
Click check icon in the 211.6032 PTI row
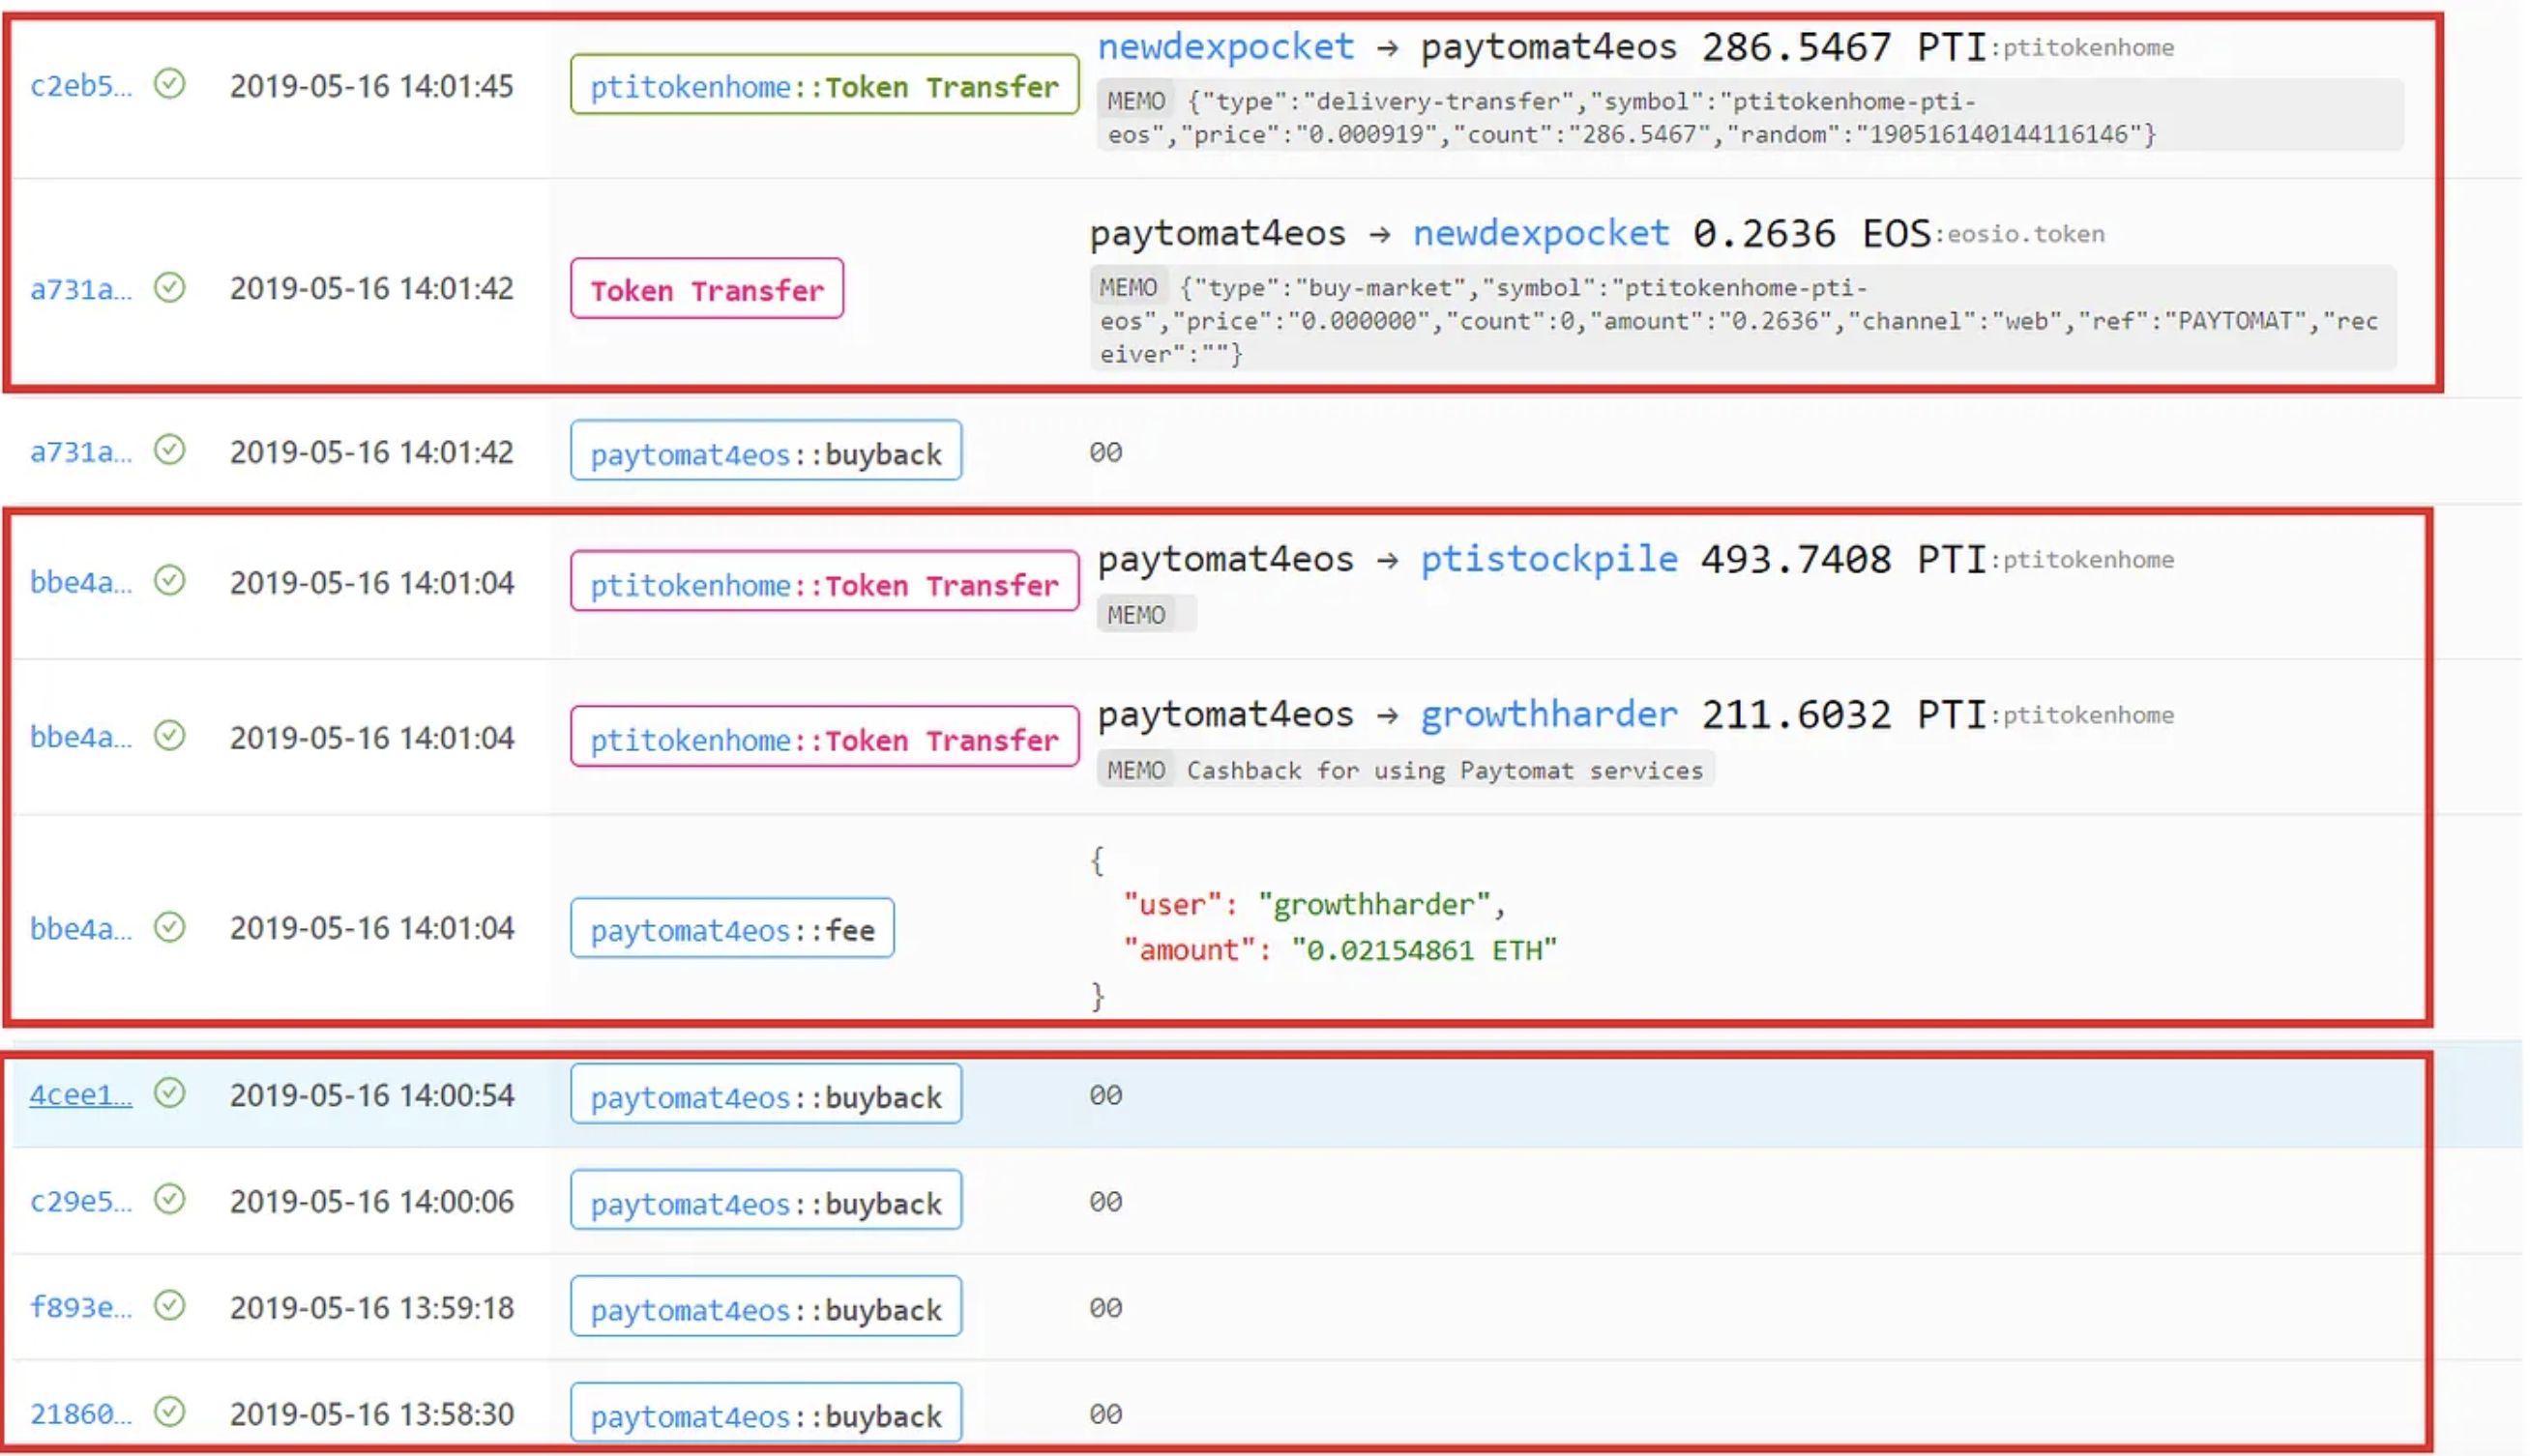[x=170, y=736]
